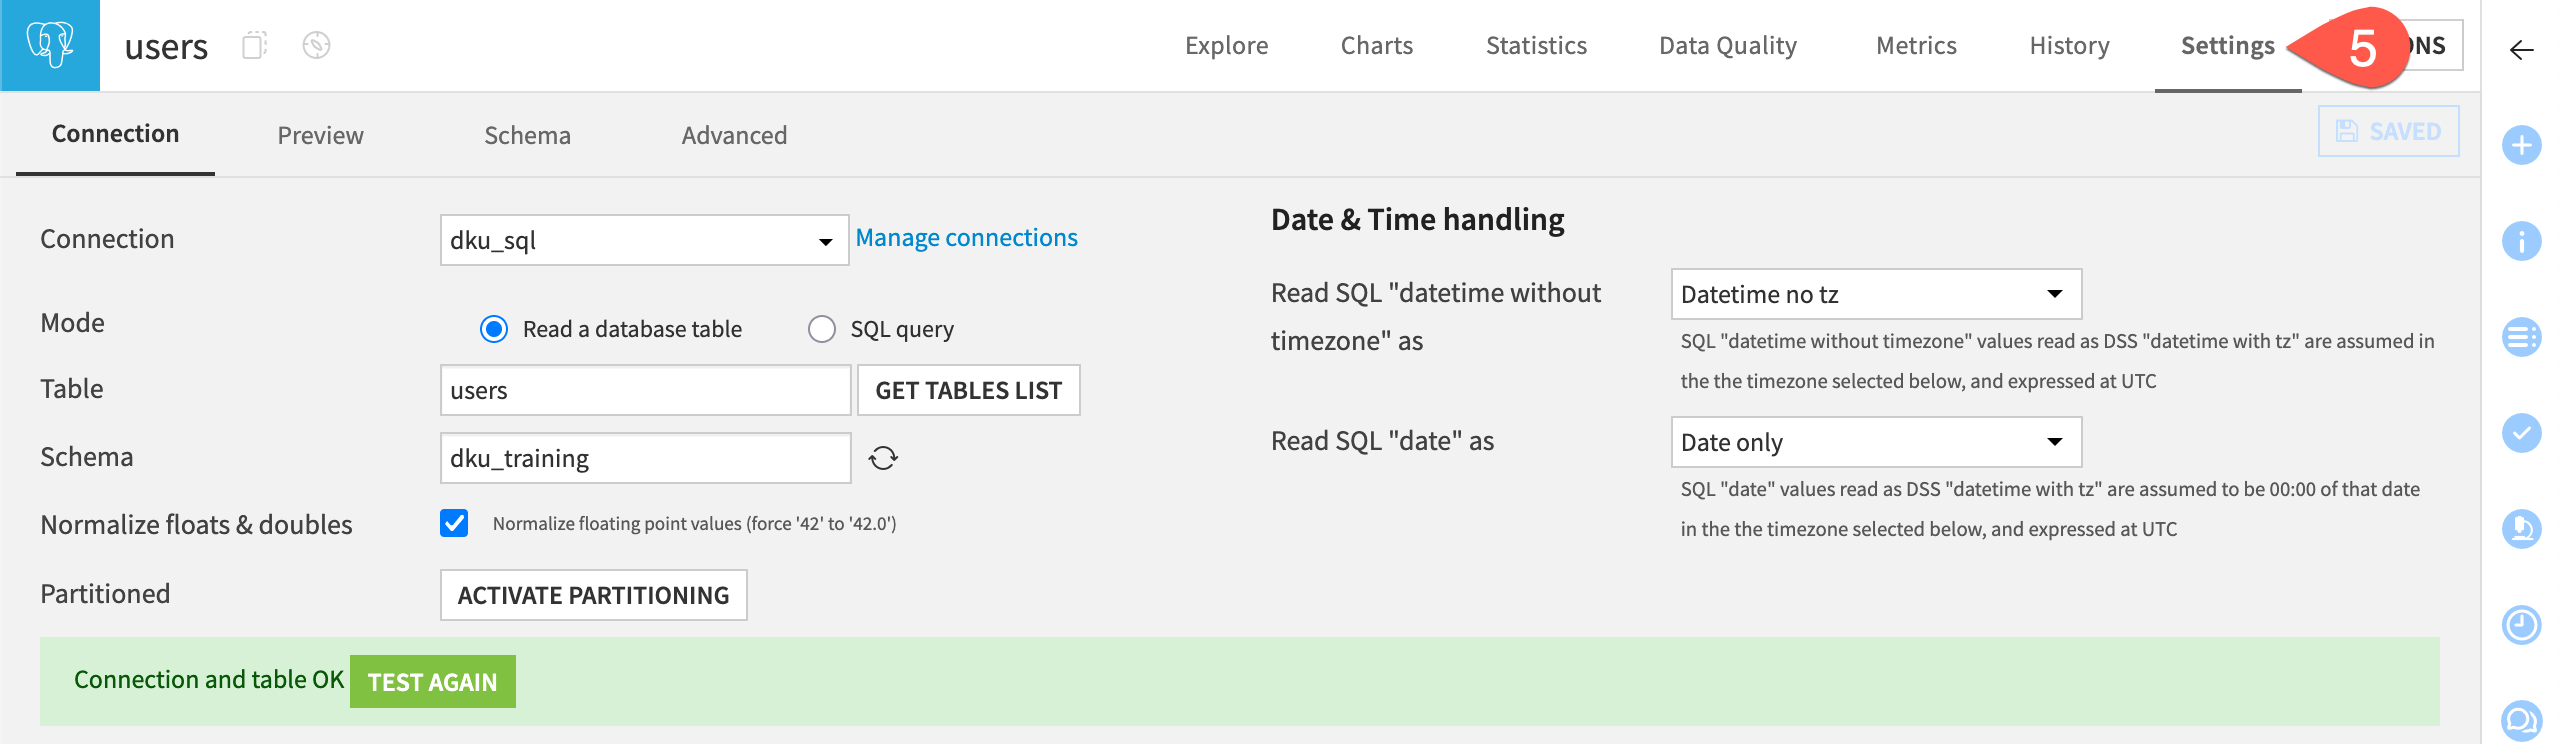
Task: Click the compass icon next to users title
Action: [x=316, y=45]
